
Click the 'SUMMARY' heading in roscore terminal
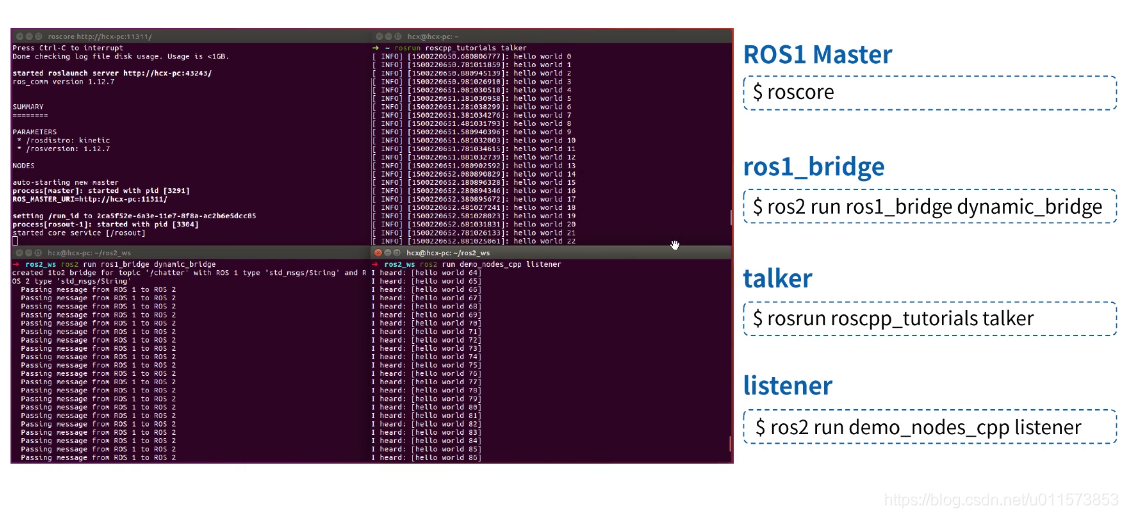[27, 106]
